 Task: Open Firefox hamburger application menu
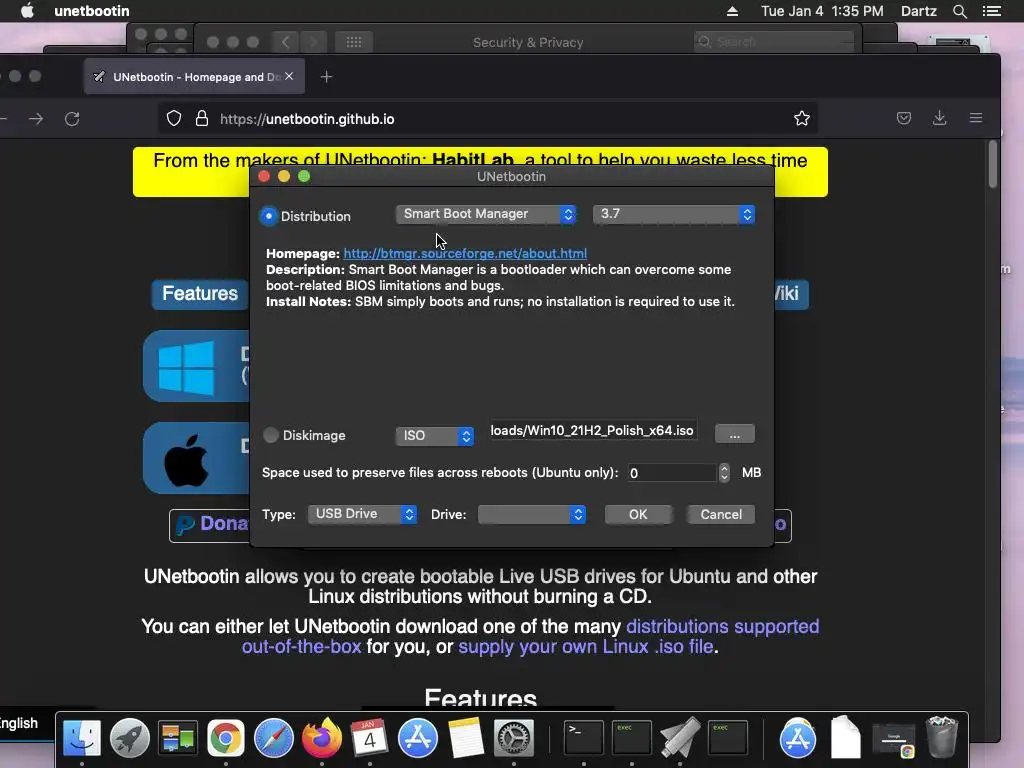pyautogui.click(x=976, y=118)
